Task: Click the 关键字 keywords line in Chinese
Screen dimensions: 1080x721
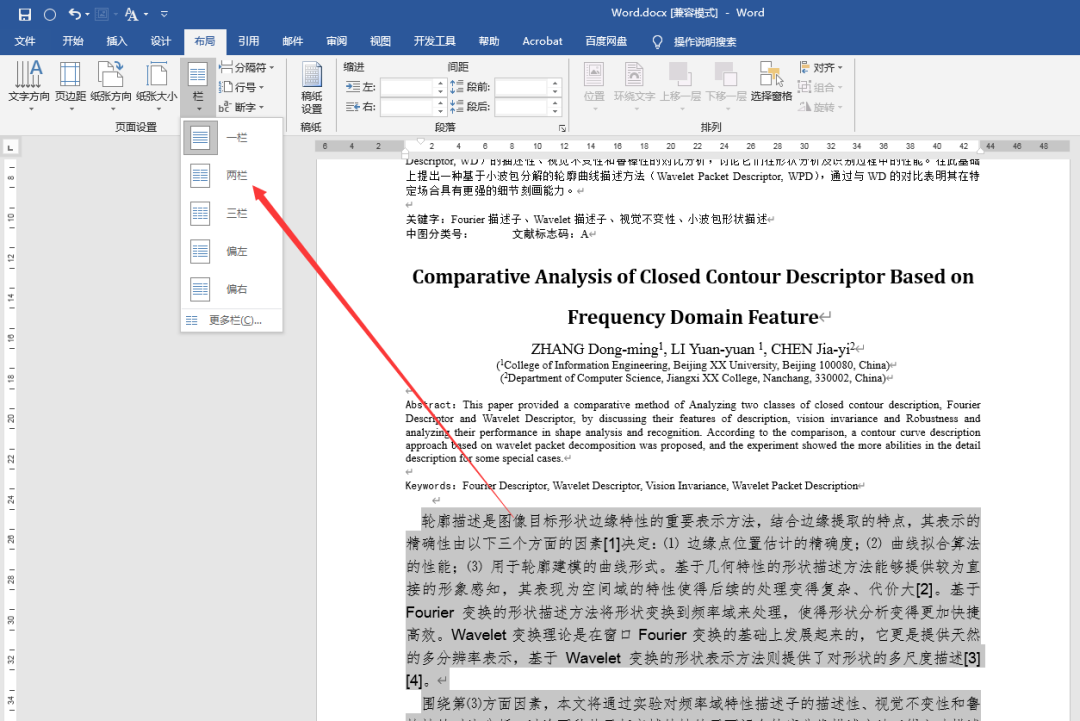Action: coord(586,220)
